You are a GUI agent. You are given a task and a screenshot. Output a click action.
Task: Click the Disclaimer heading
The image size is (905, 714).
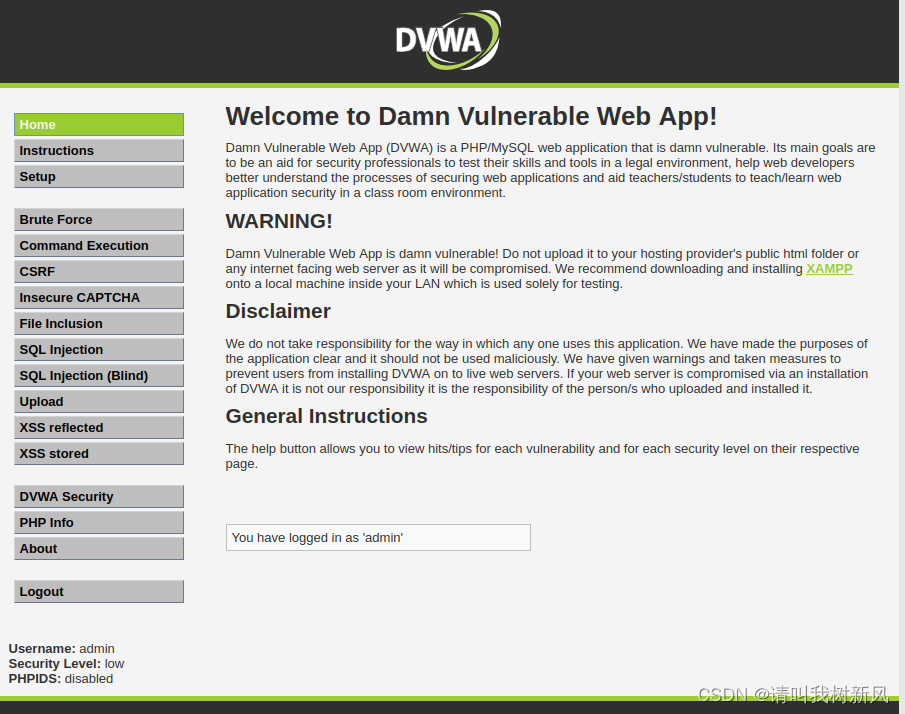(278, 311)
